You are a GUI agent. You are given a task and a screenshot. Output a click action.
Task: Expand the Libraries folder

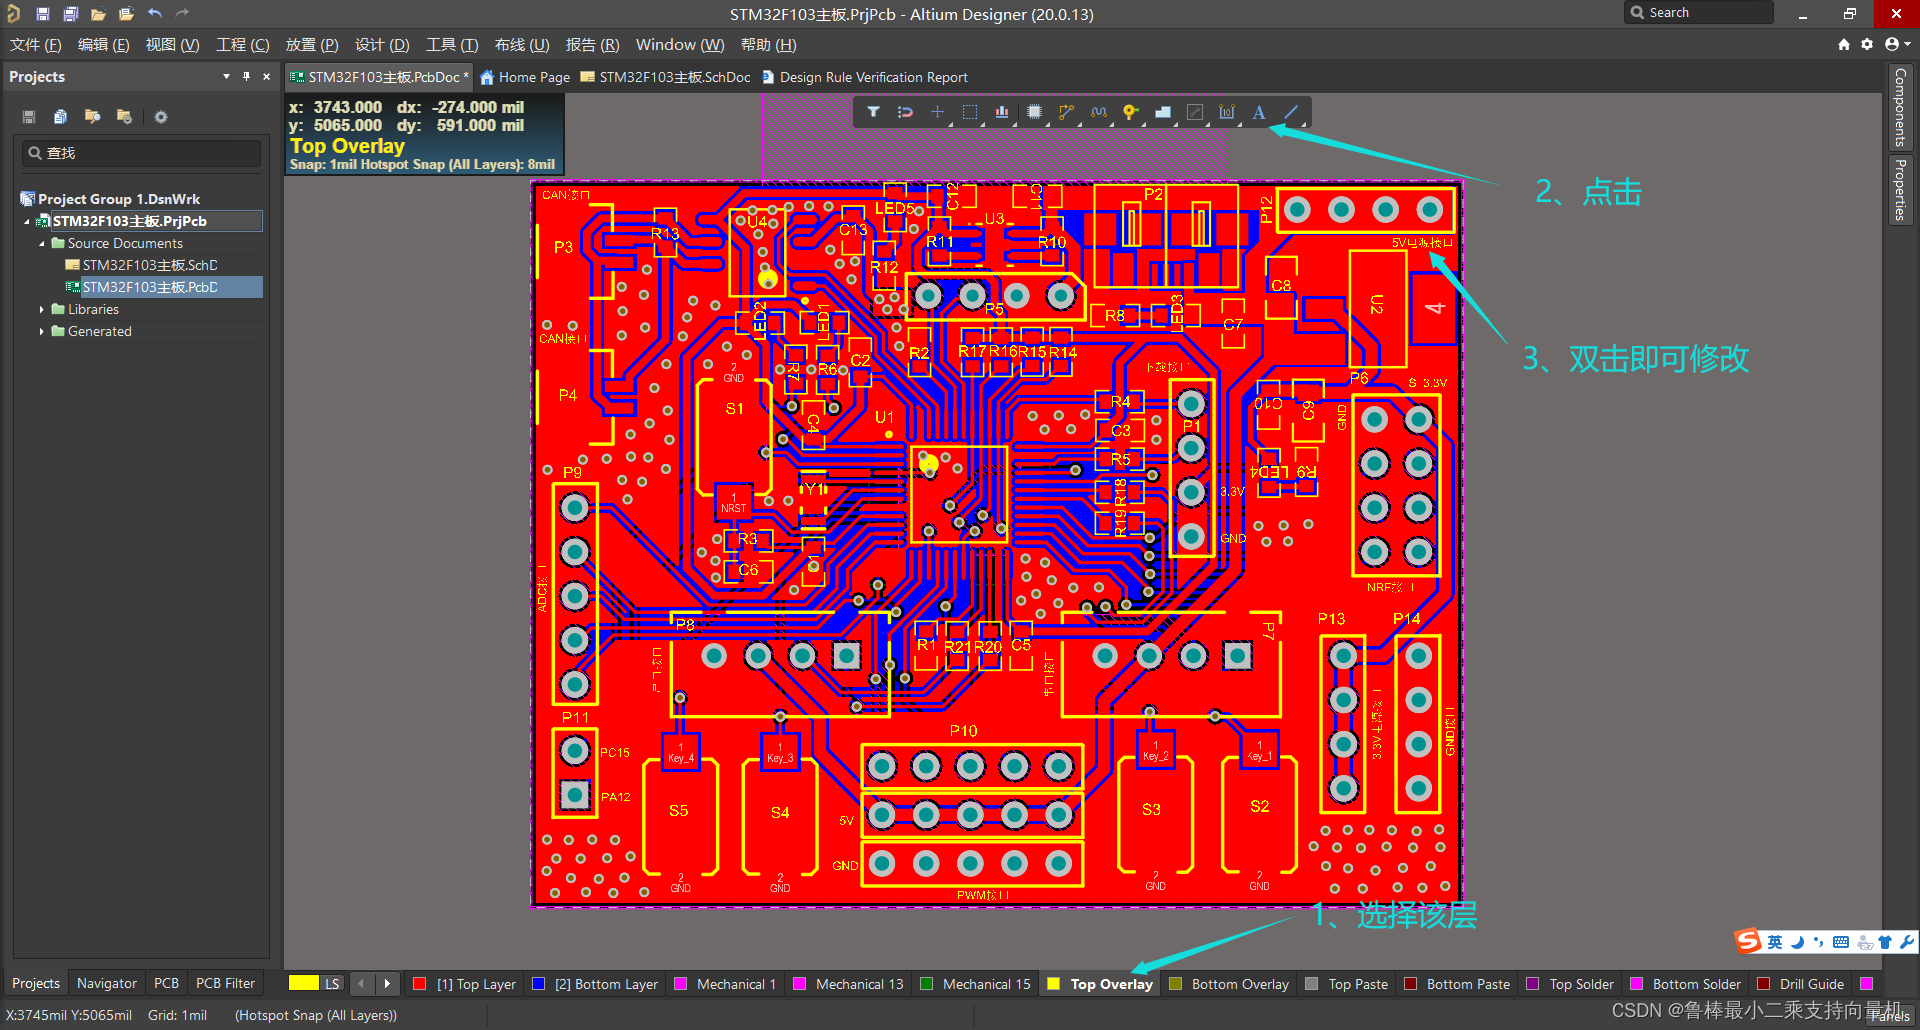(42, 309)
